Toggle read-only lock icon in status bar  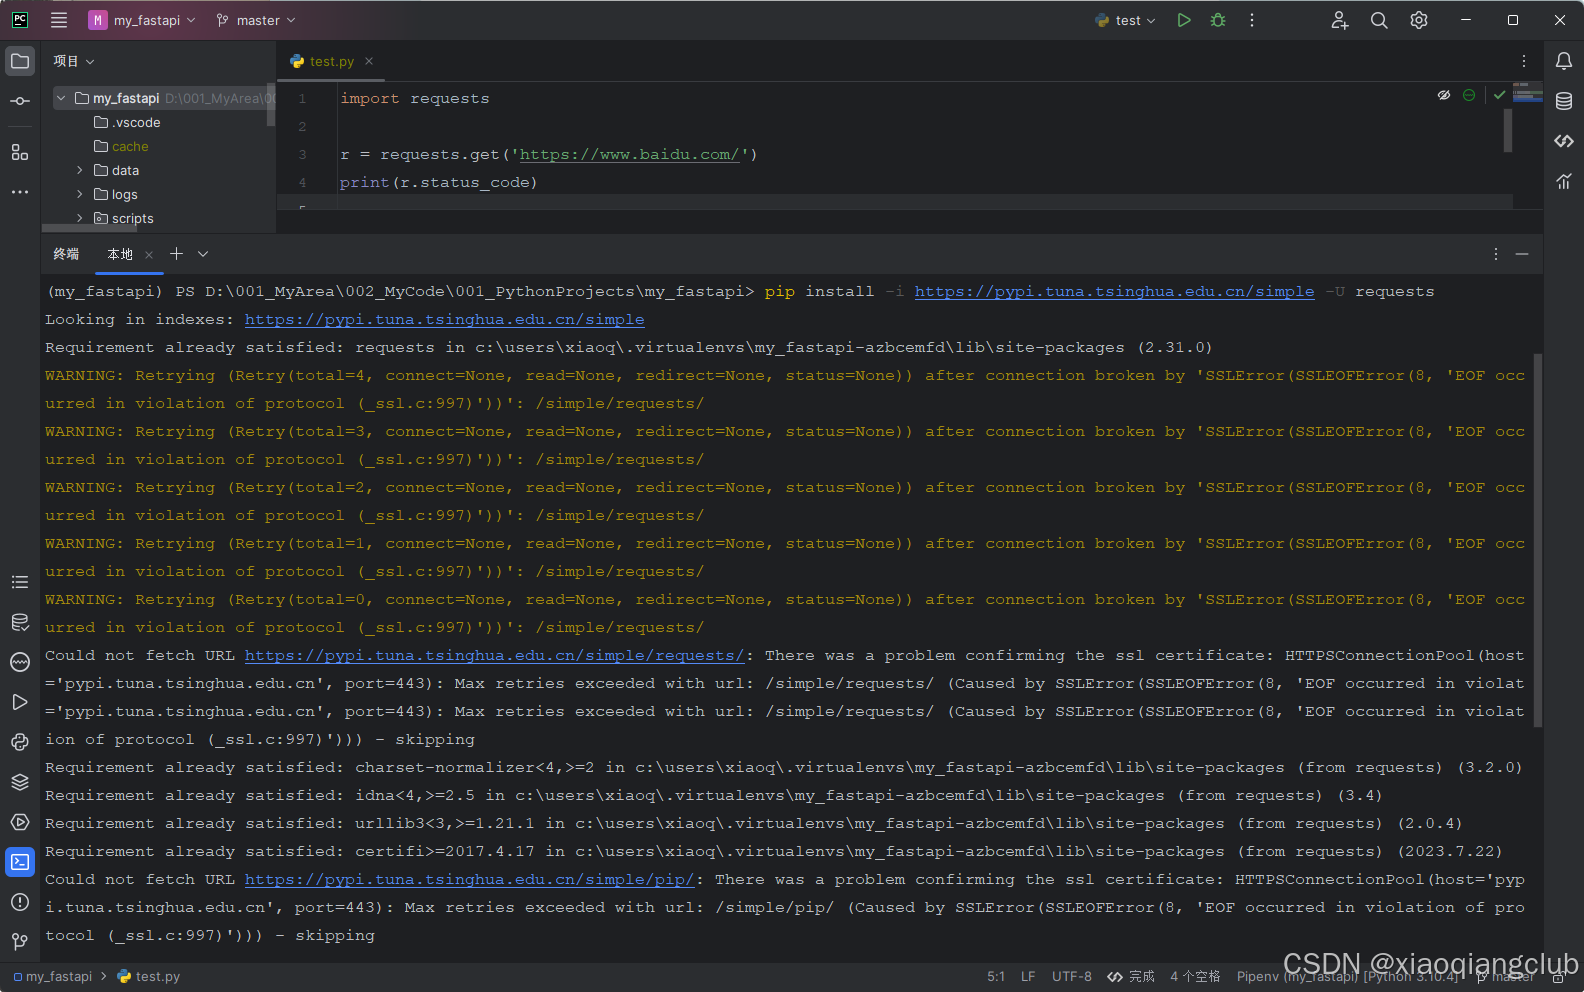(1559, 977)
